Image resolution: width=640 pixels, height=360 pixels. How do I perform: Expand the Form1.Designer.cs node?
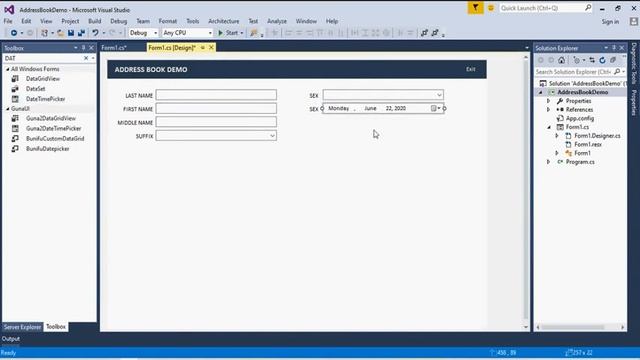point(557,136)
